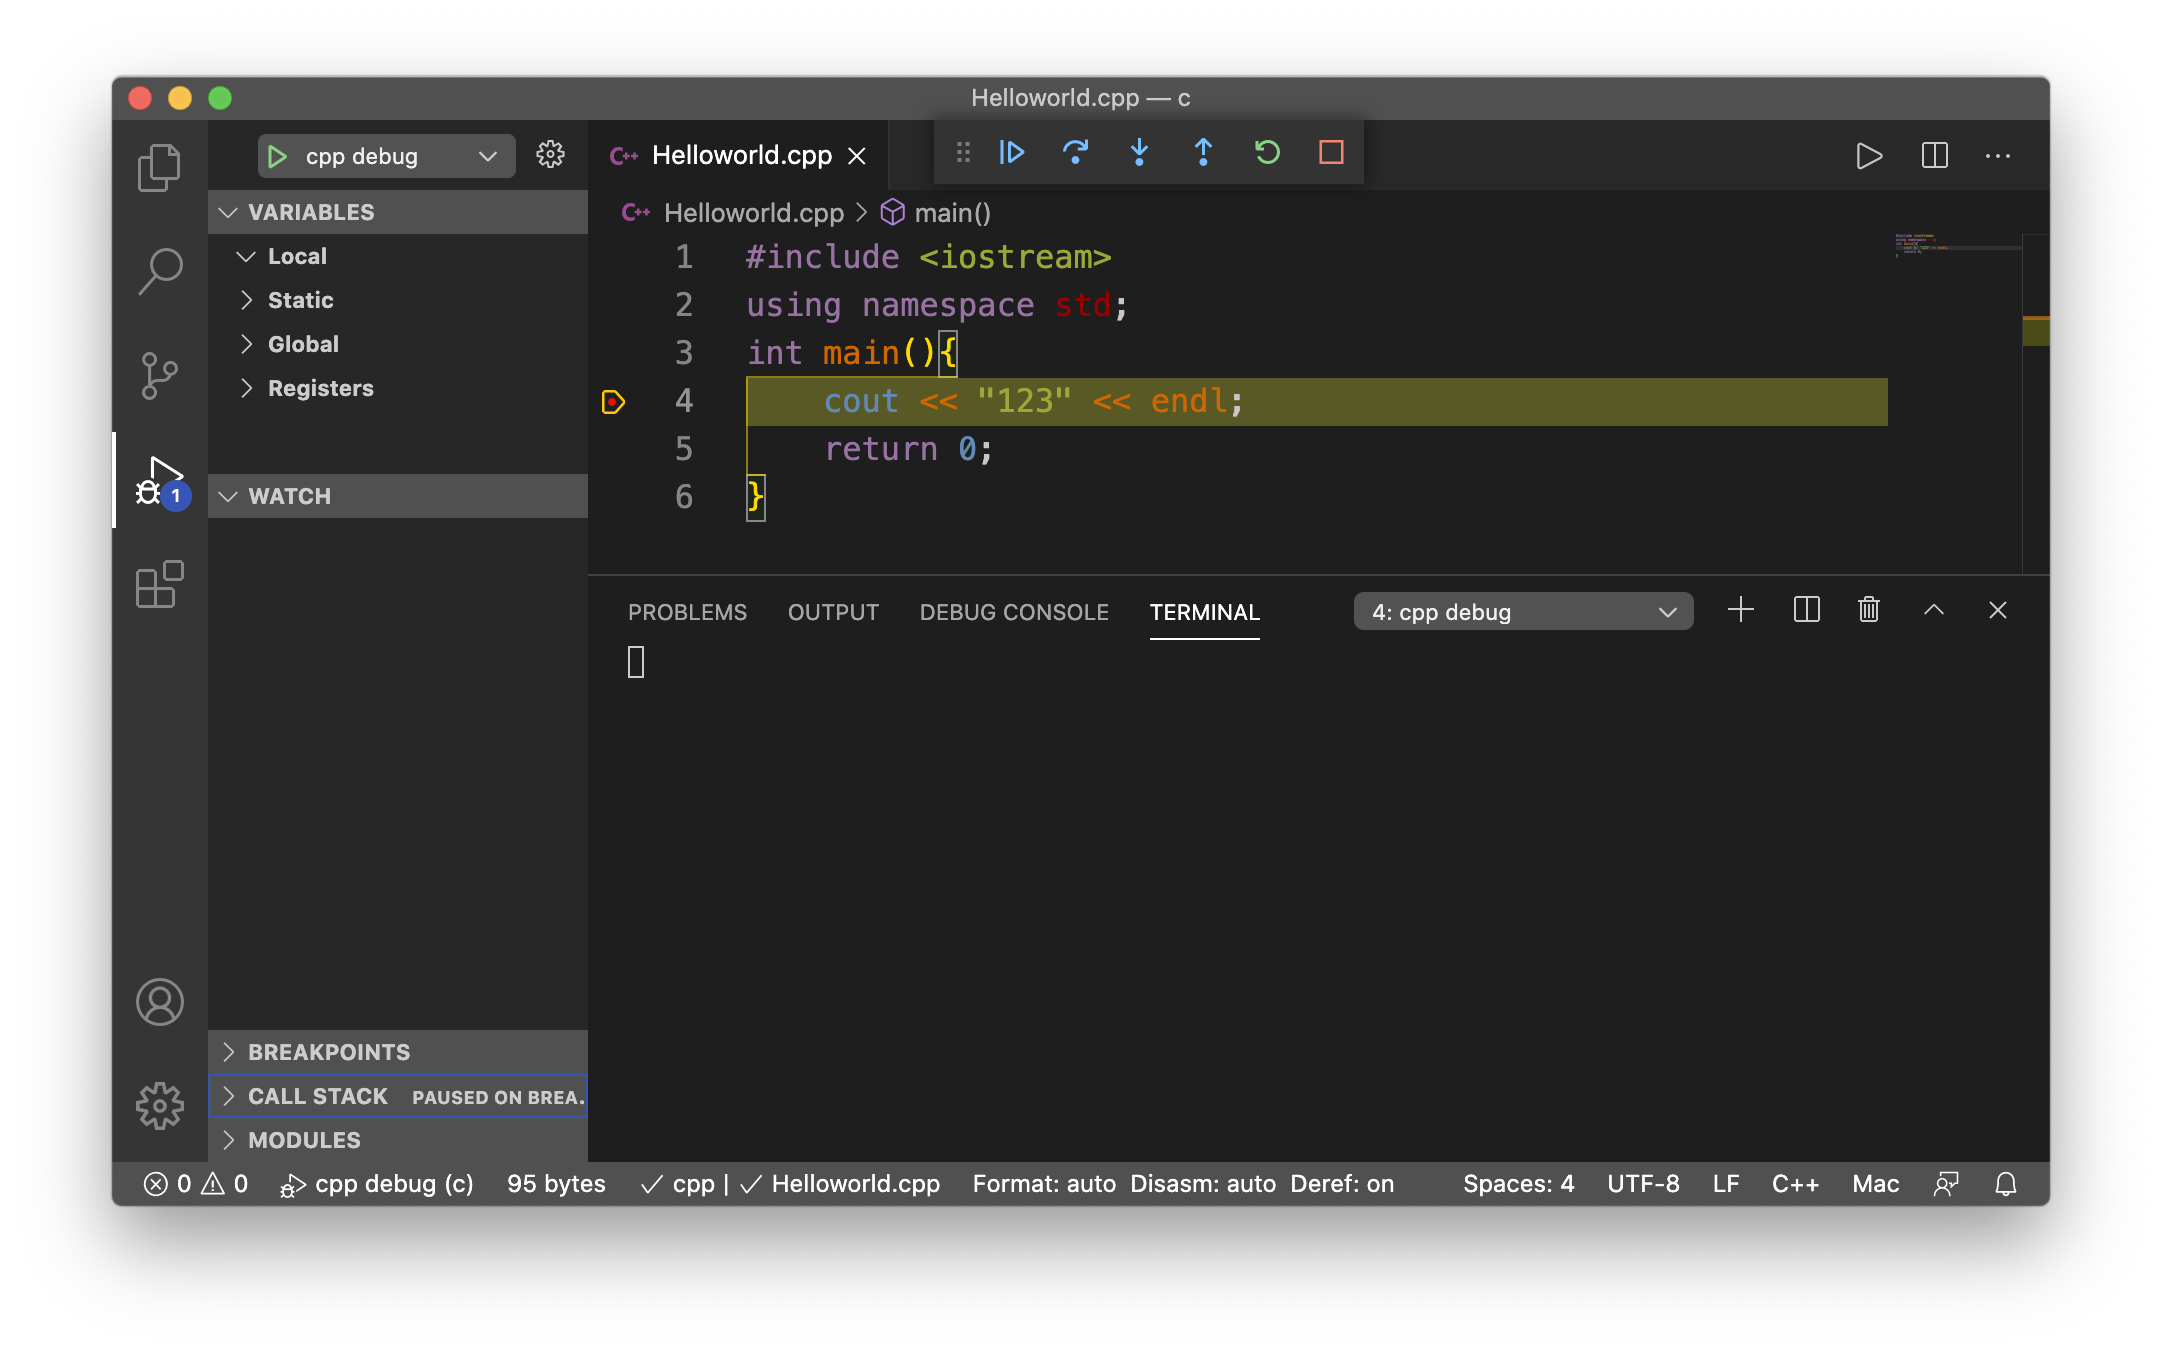Select the TERMINAL tab
Screen dimensions: 2162x1354
(x=1204, y=612)
